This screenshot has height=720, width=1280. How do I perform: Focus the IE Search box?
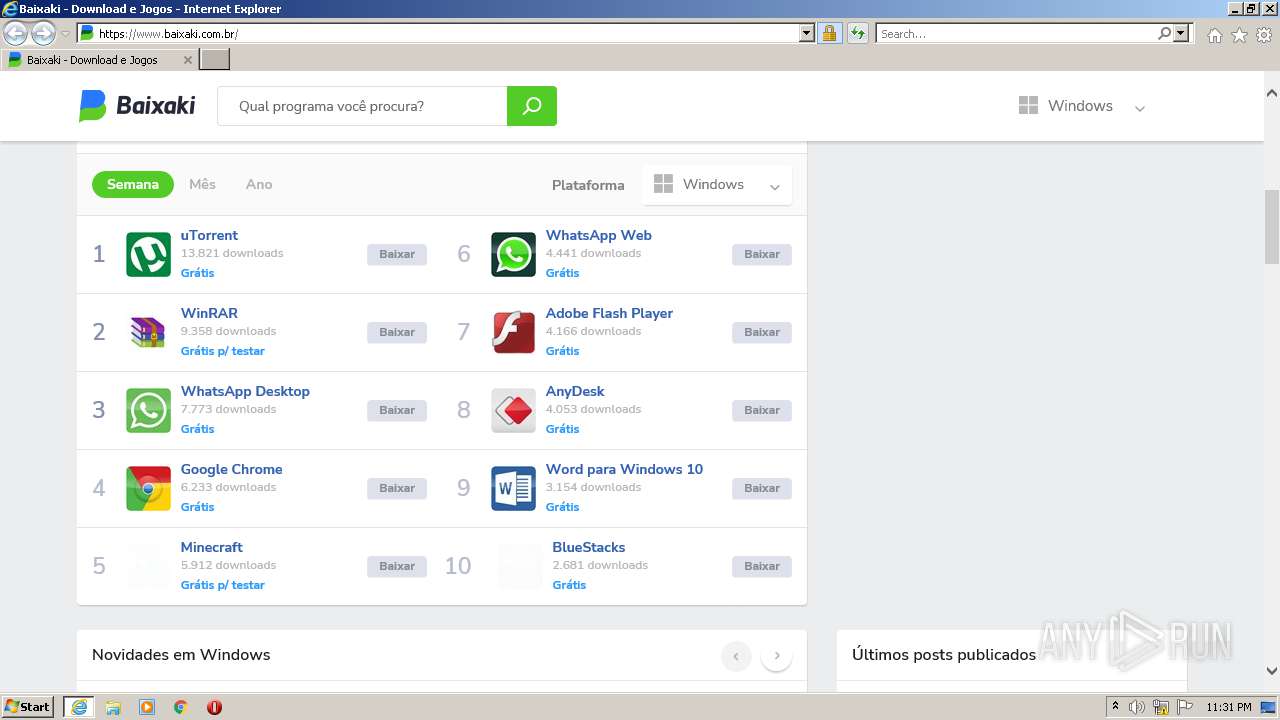(x=1016, y=33)
